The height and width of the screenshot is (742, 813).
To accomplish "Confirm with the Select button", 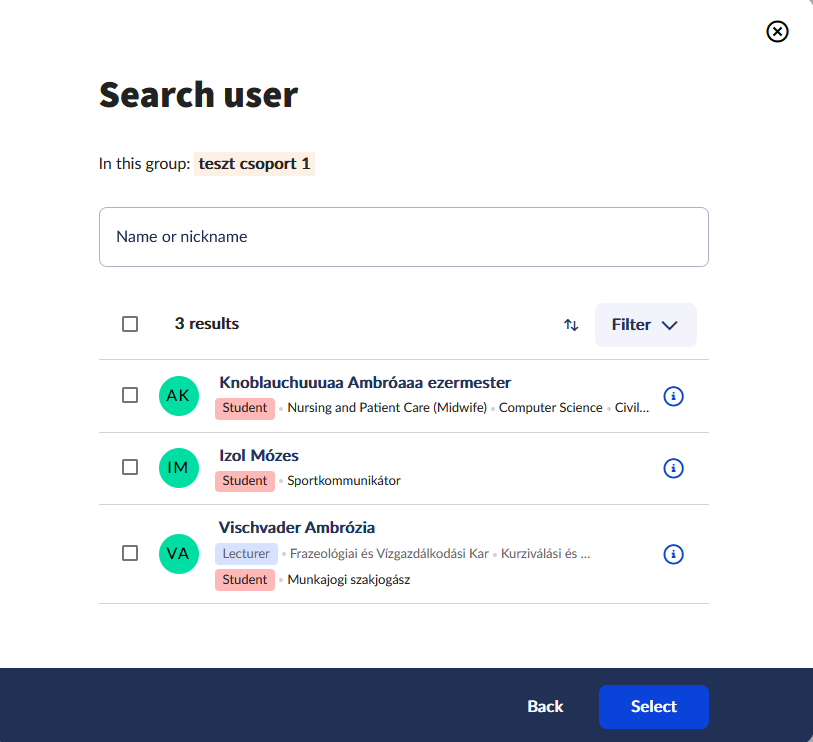I will click(653, 707).
